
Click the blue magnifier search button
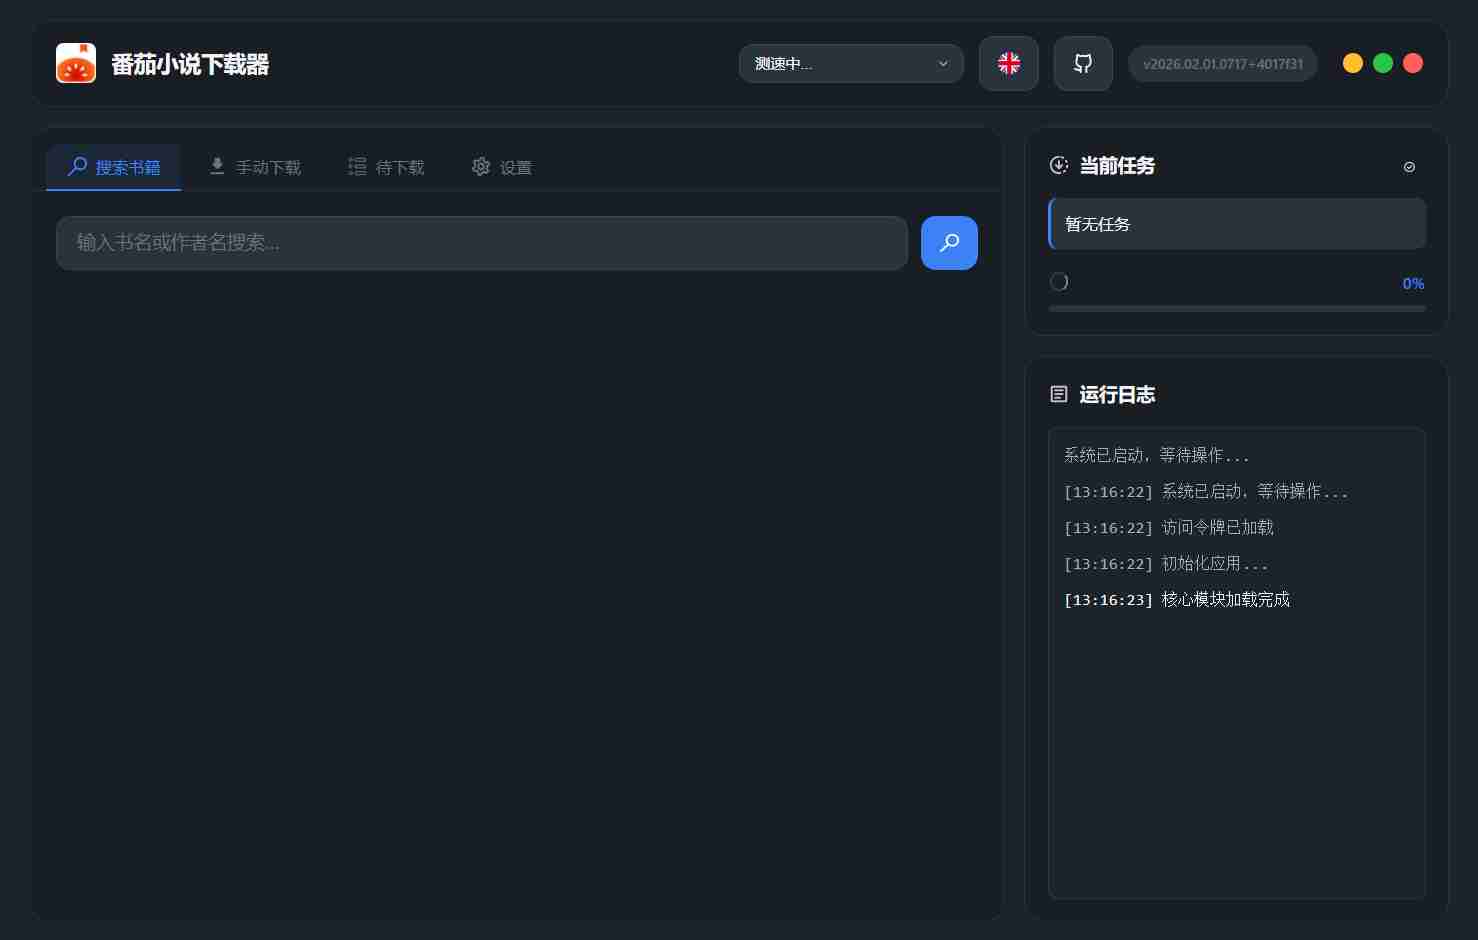click(948, 243)
